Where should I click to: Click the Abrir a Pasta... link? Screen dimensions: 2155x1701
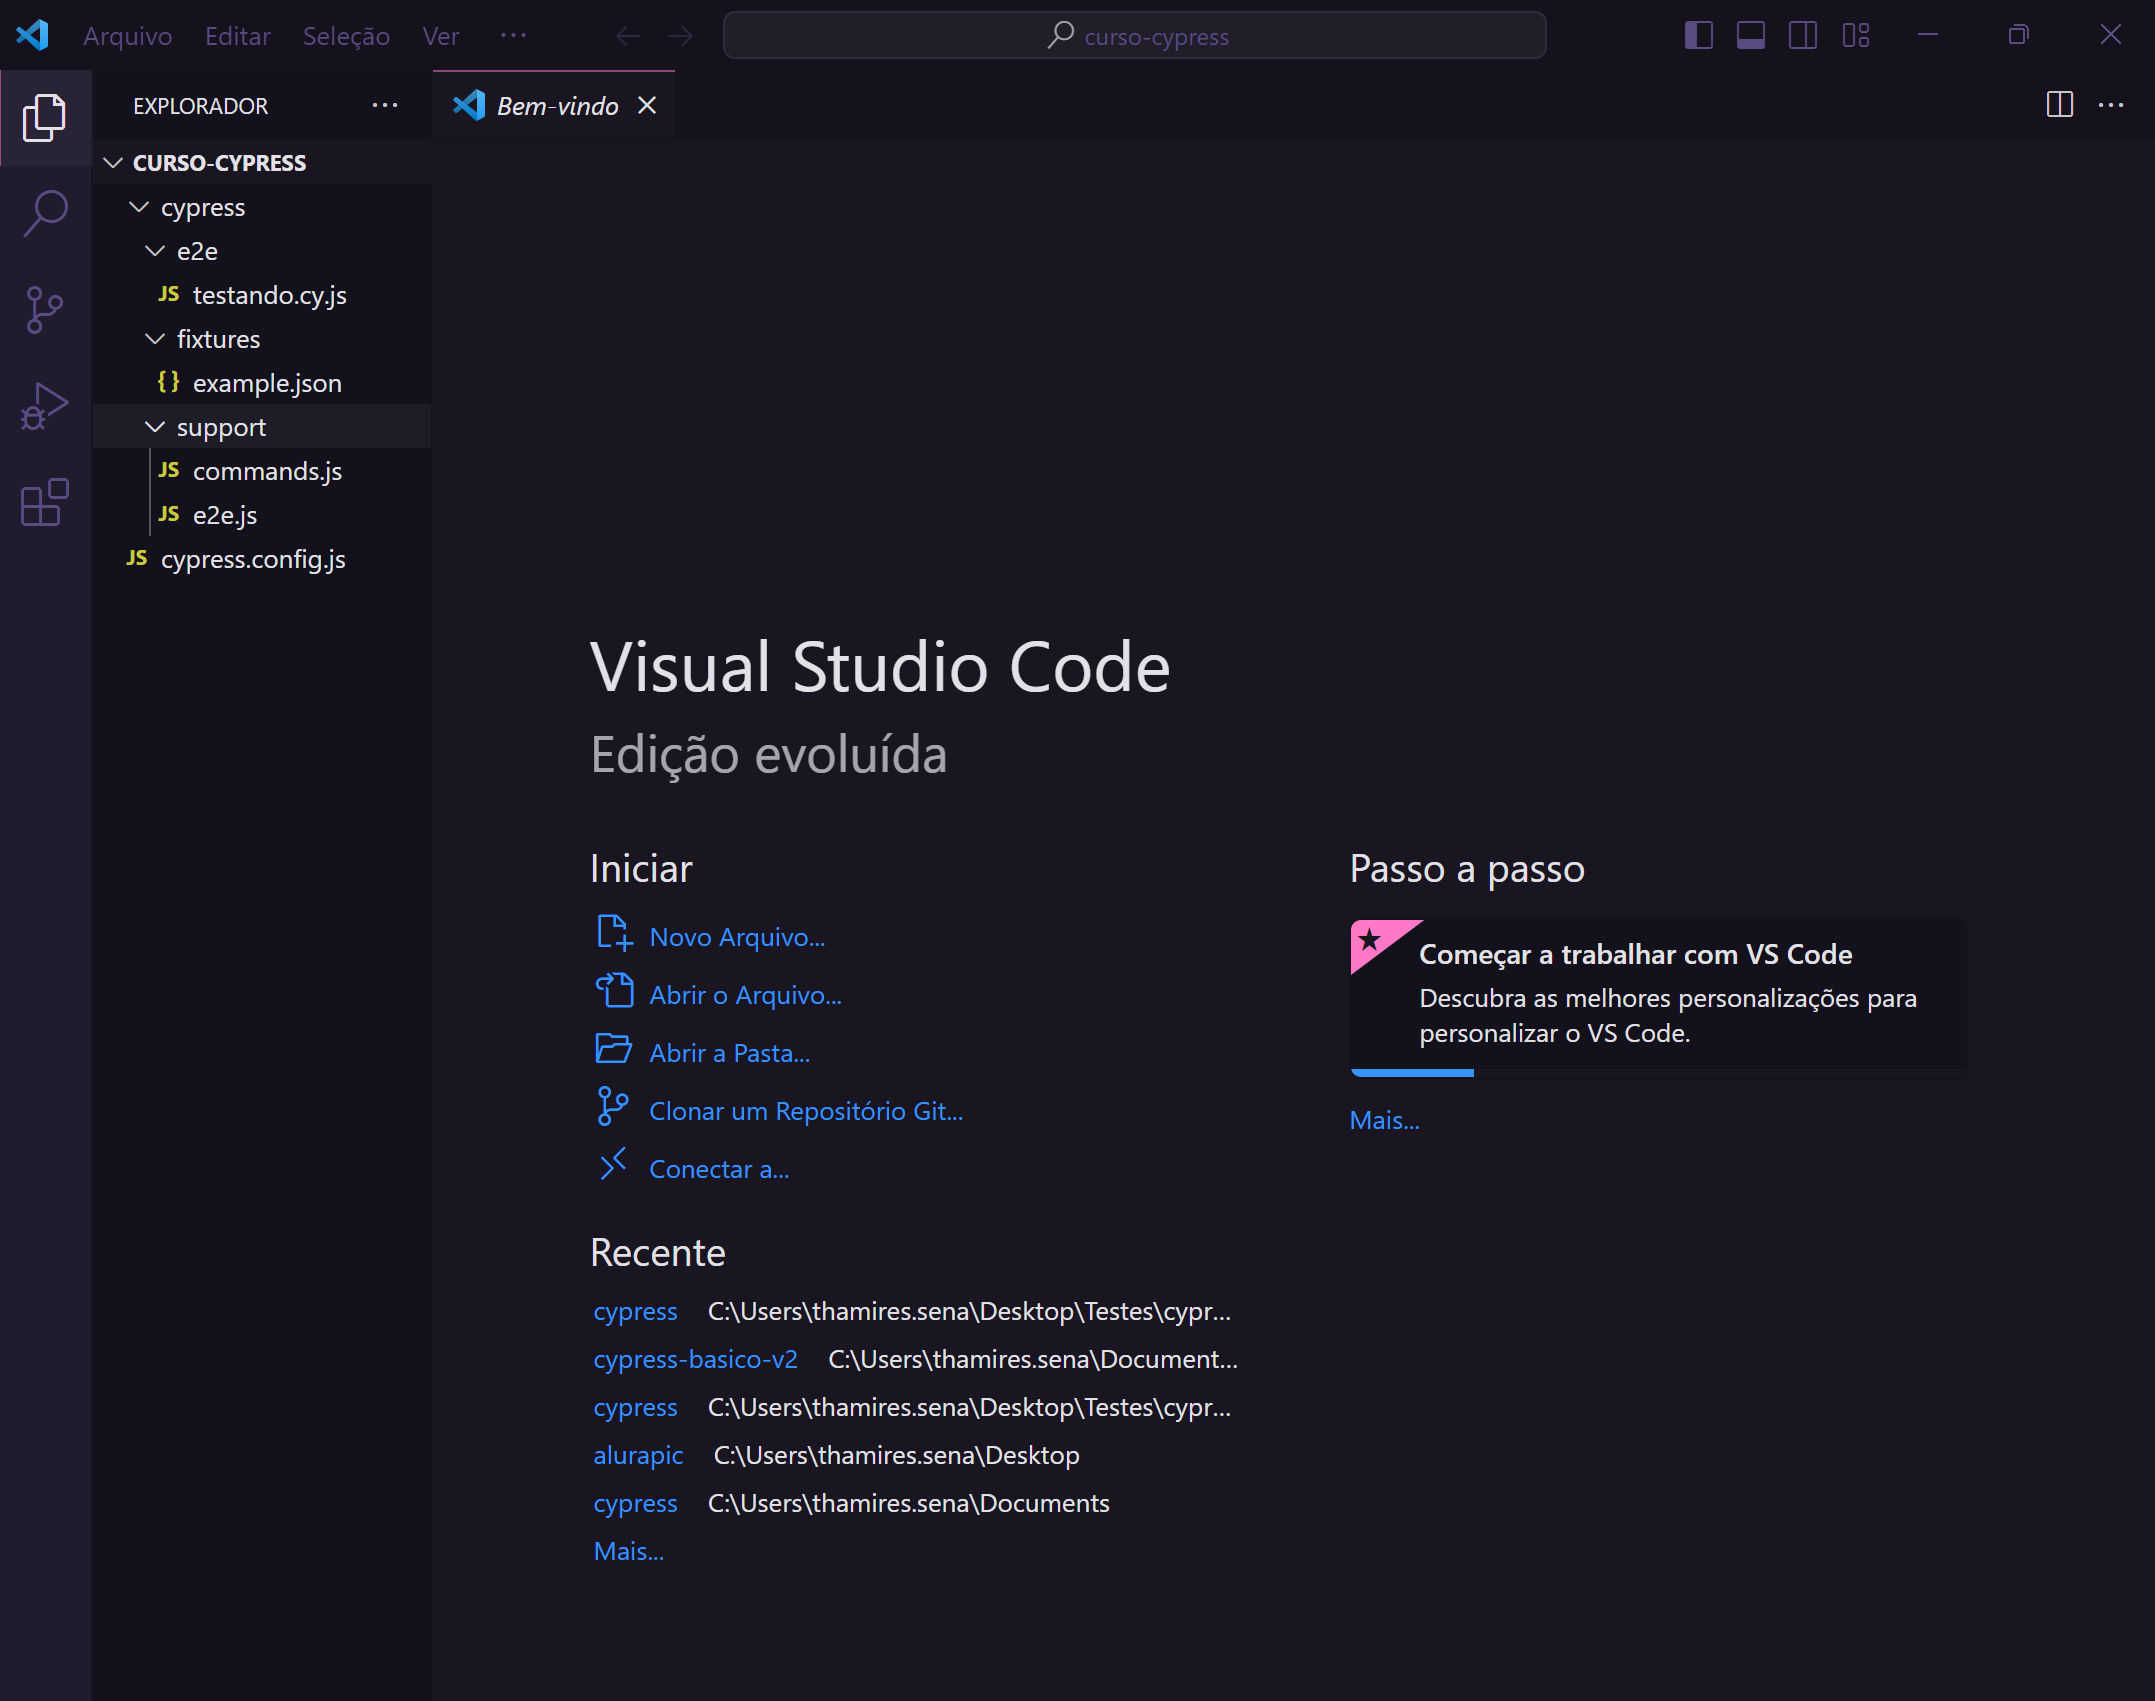(730, 1053)
